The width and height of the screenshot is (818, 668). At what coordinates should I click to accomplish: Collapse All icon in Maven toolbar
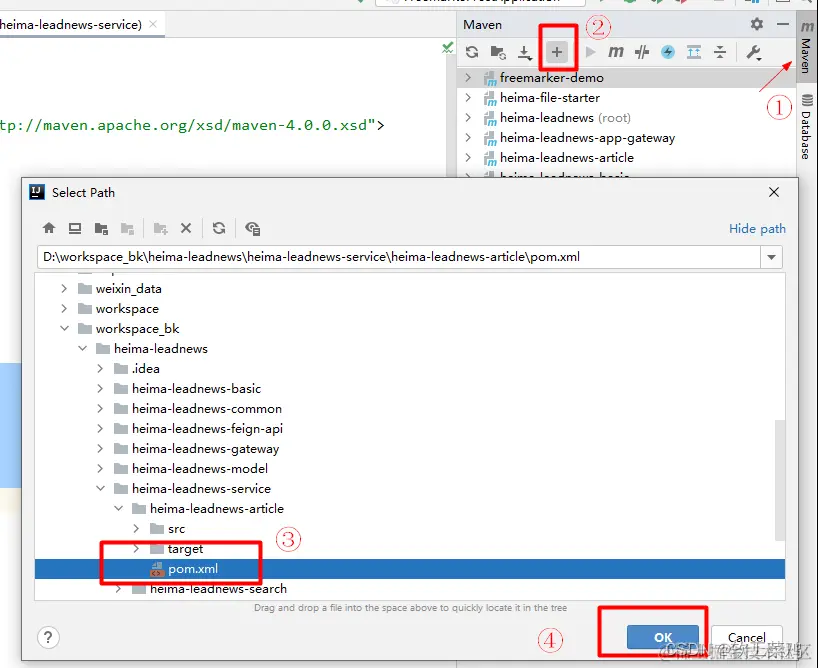coord(720,52)
